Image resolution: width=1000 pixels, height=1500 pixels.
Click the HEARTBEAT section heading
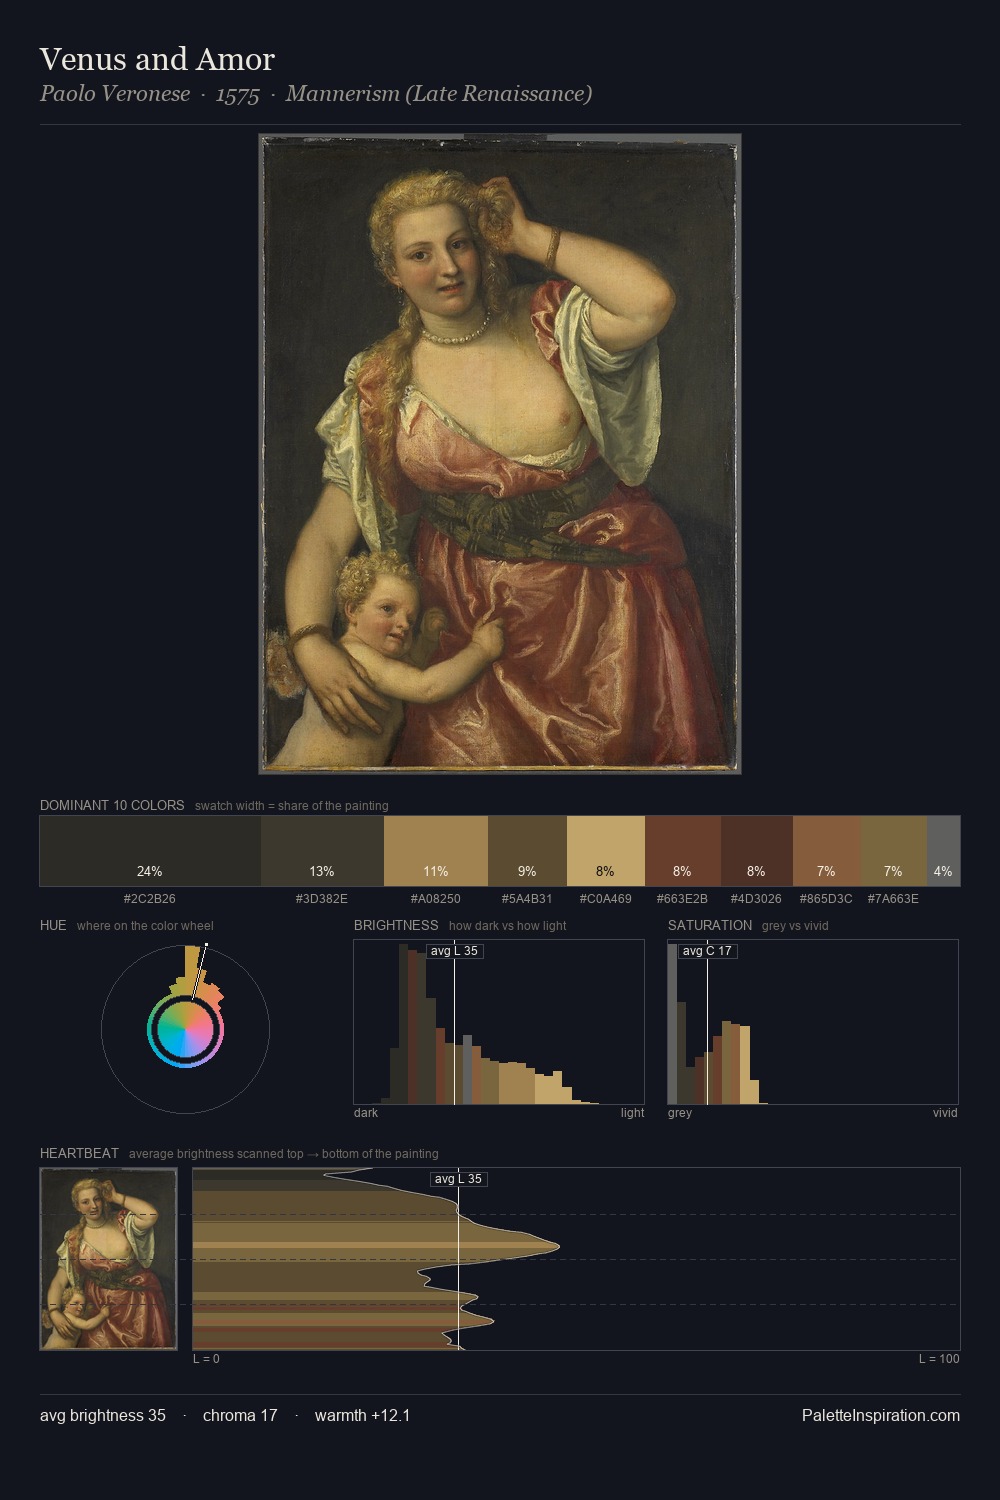pyautogui.click(x=79, y=1153)
